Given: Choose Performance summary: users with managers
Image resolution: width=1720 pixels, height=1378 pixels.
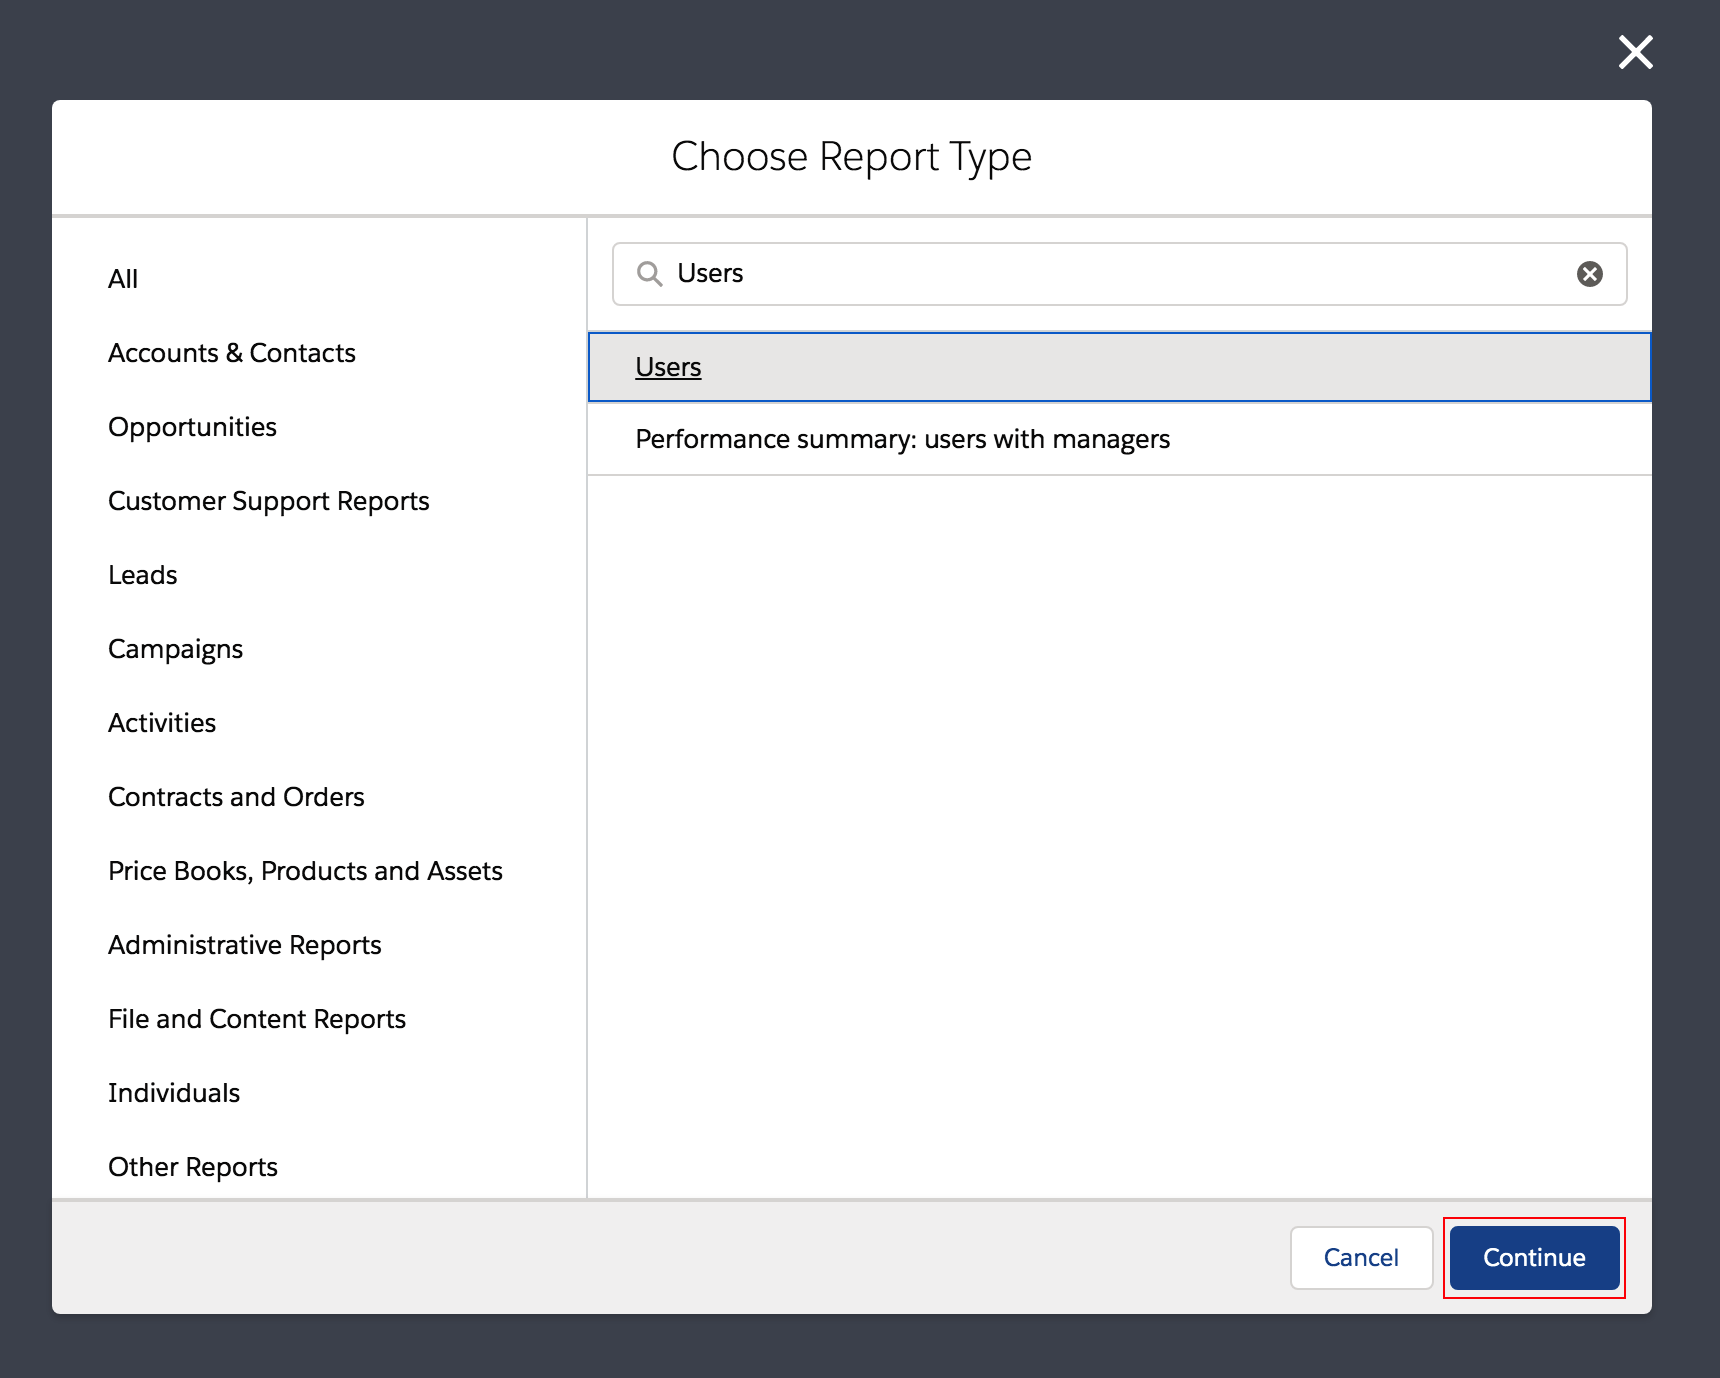Looking at the screenshot, I should point(902,439).
